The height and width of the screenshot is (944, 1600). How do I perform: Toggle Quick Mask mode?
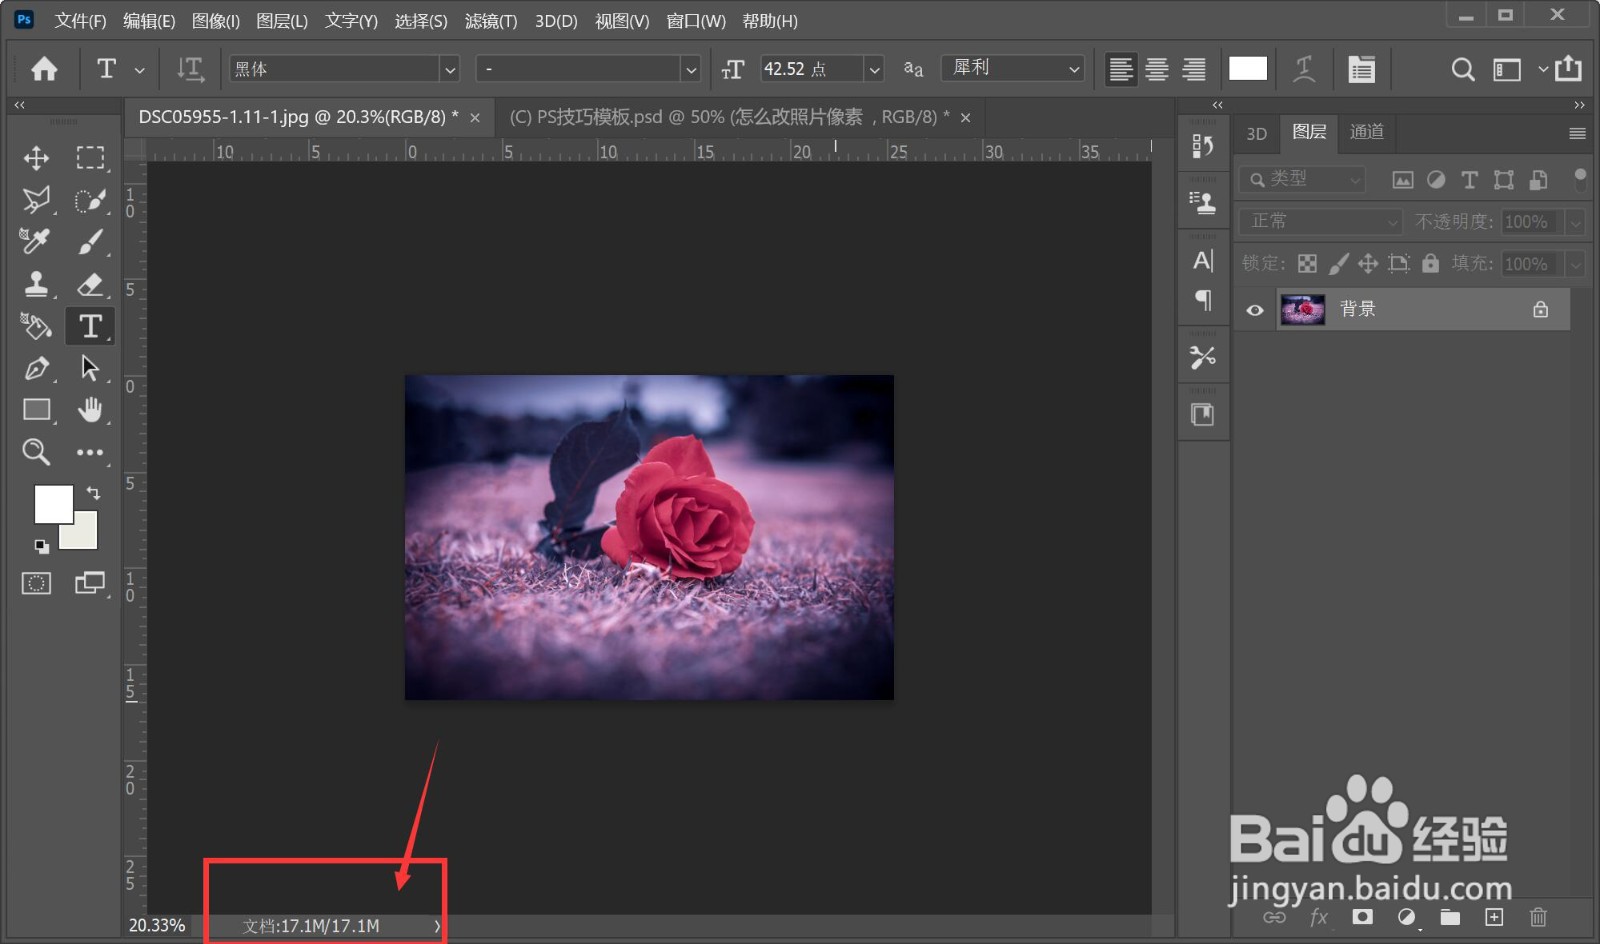click(36, 583)
